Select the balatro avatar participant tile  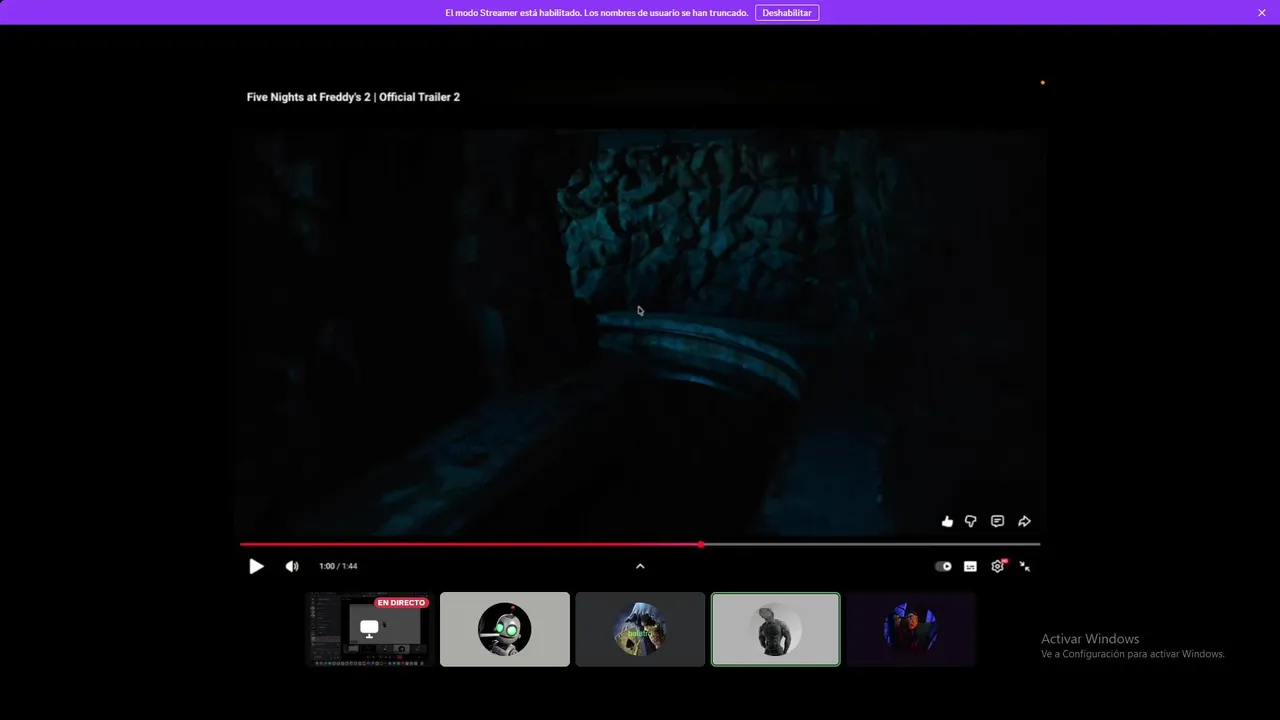point(640,629)
